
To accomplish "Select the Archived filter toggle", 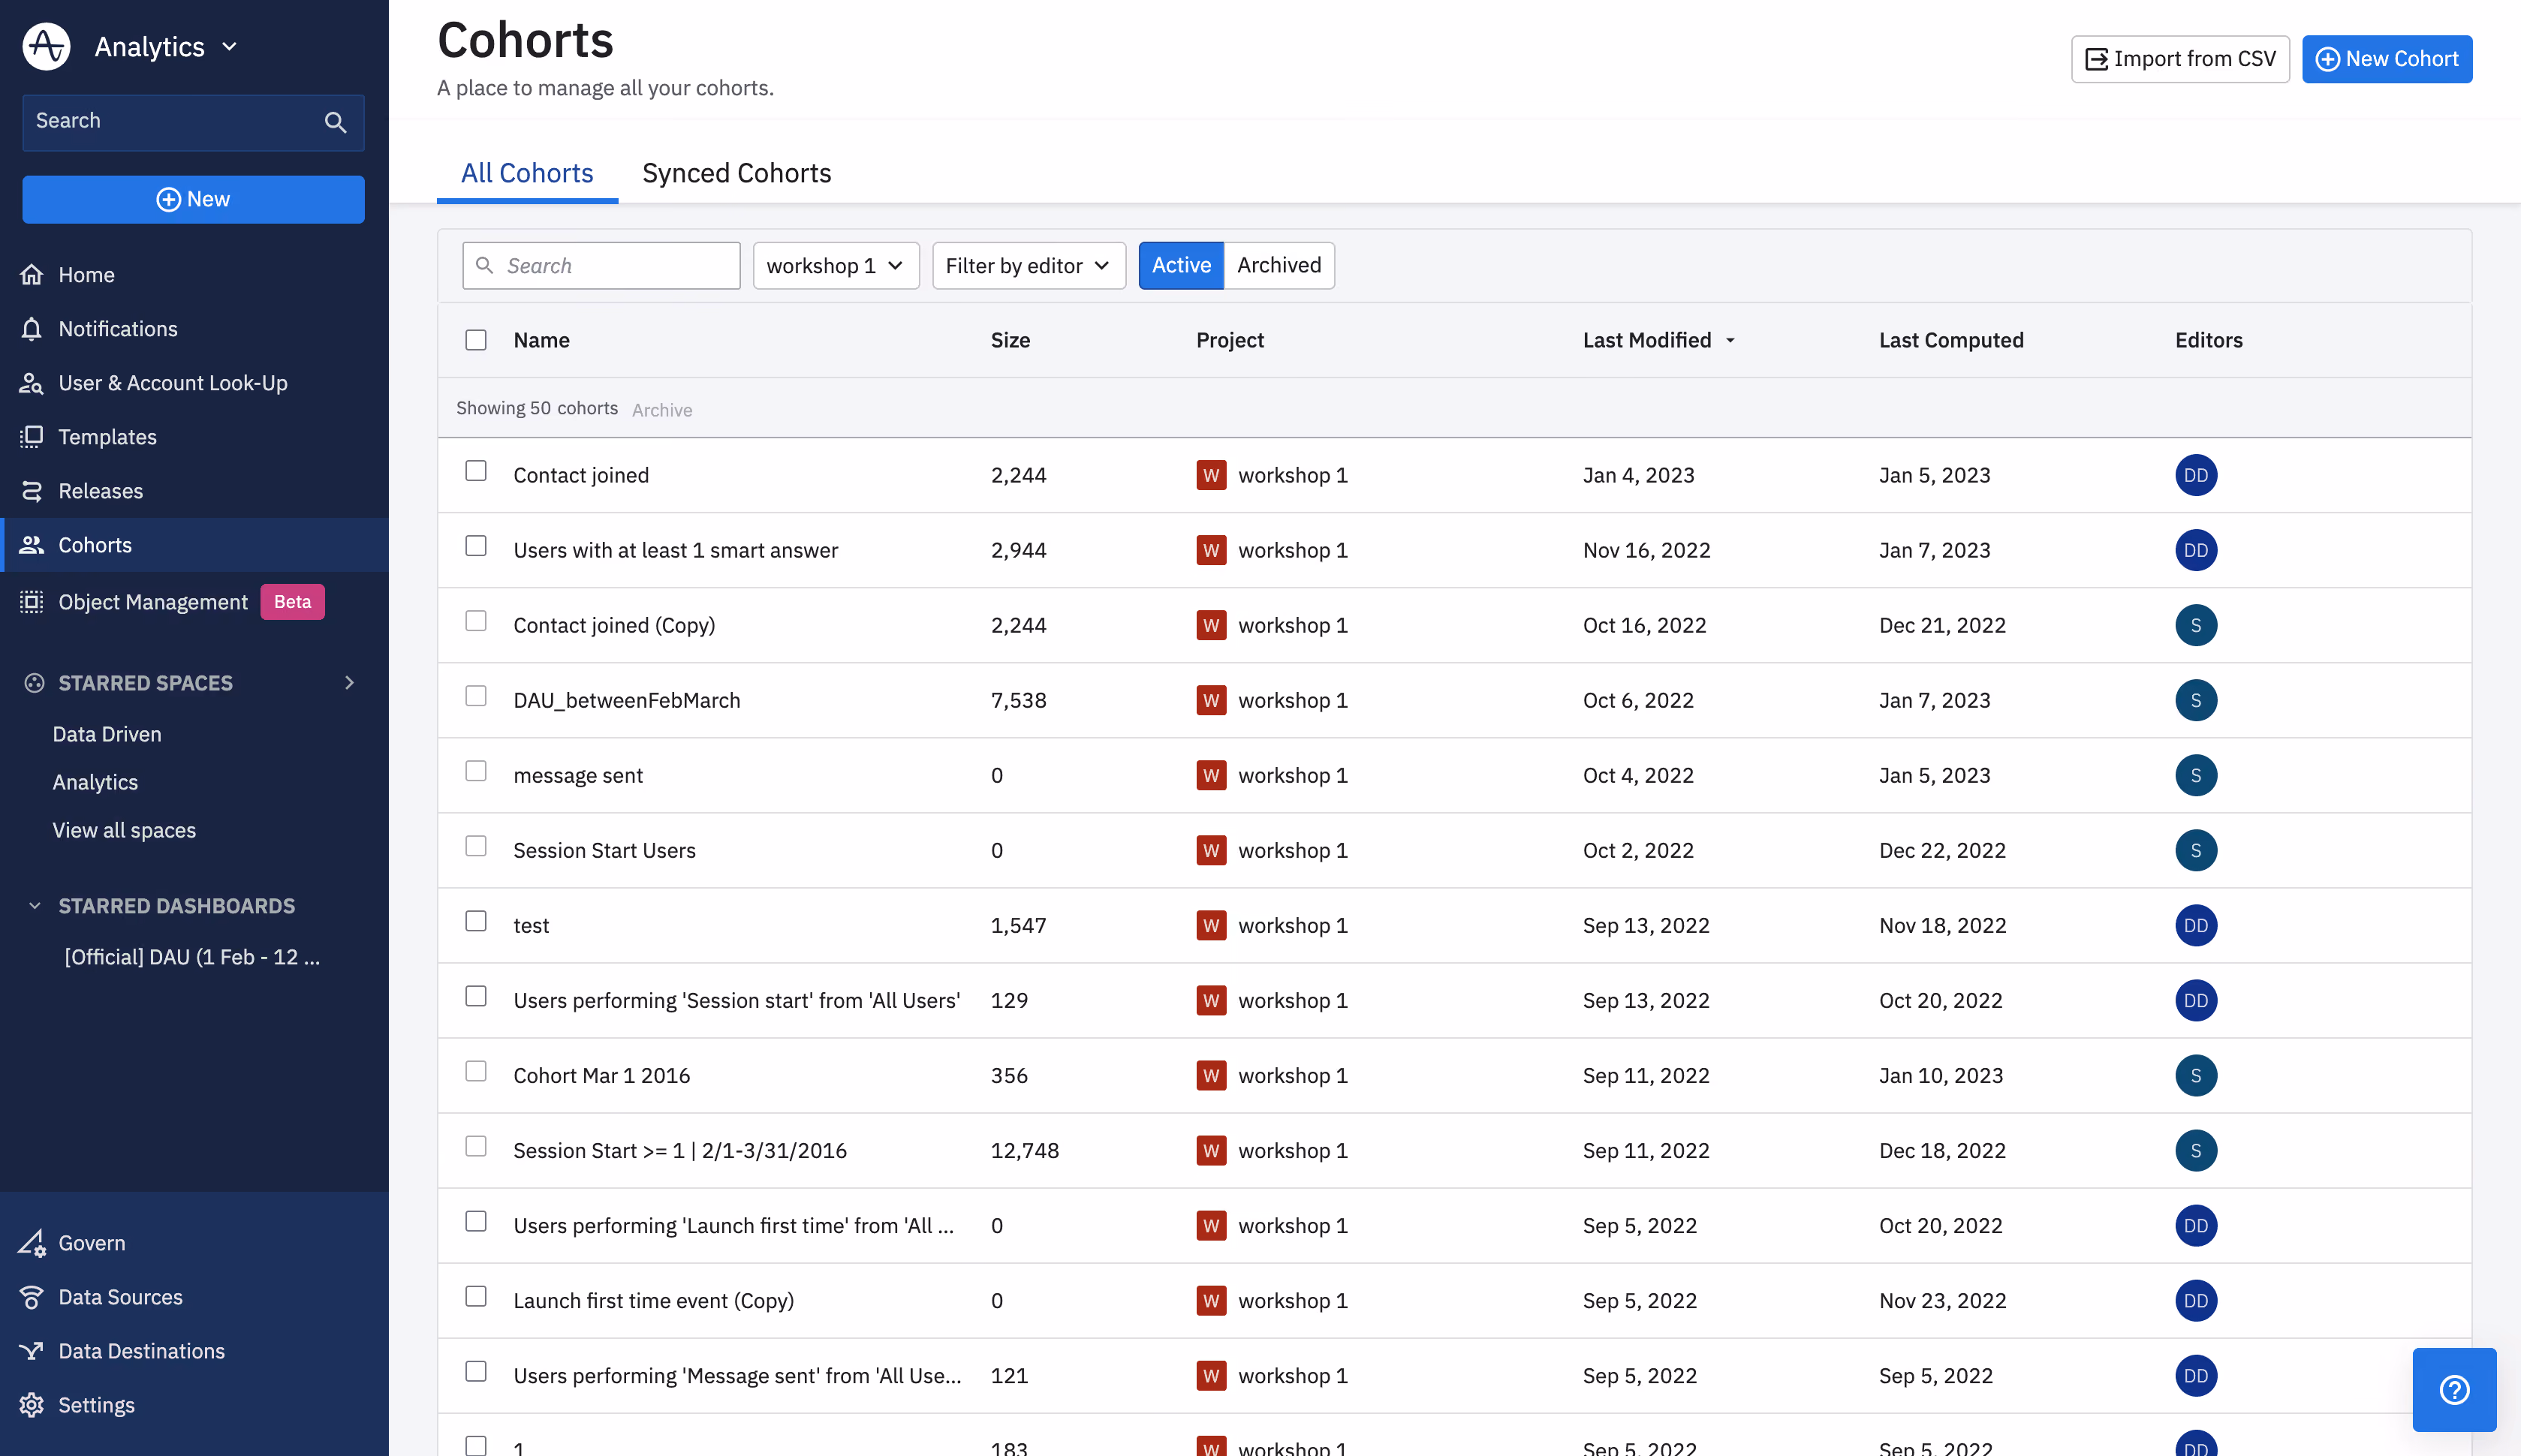I will click(1279, 265).
